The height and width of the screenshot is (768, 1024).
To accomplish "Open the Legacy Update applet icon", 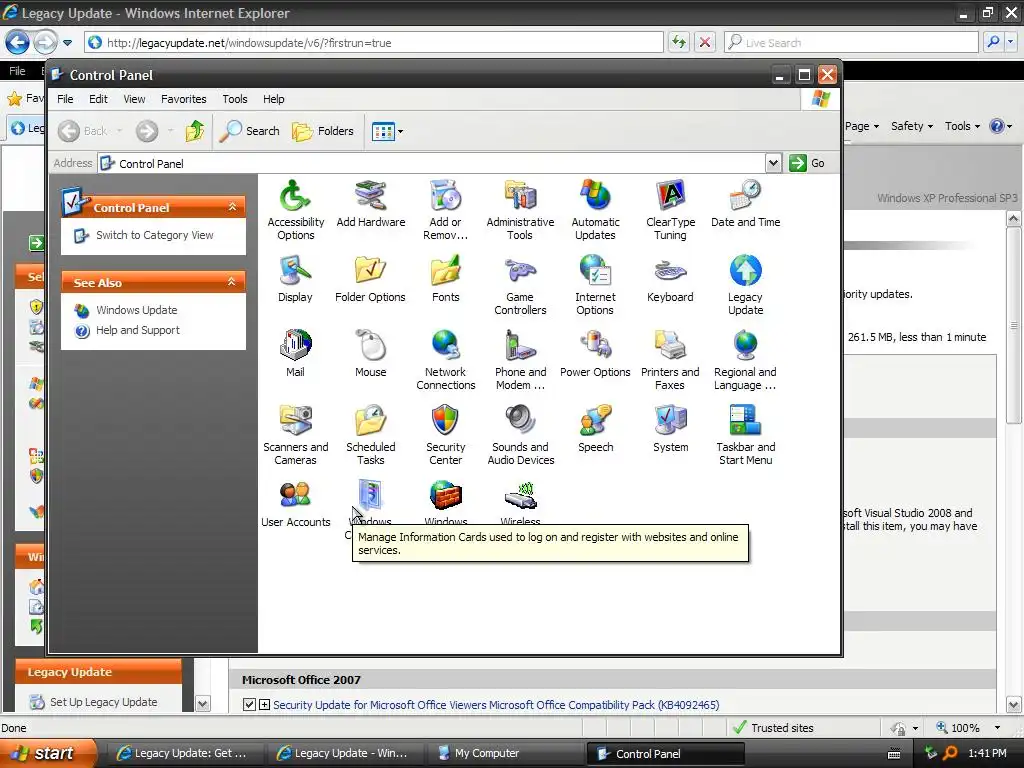I will coord(745,284).
